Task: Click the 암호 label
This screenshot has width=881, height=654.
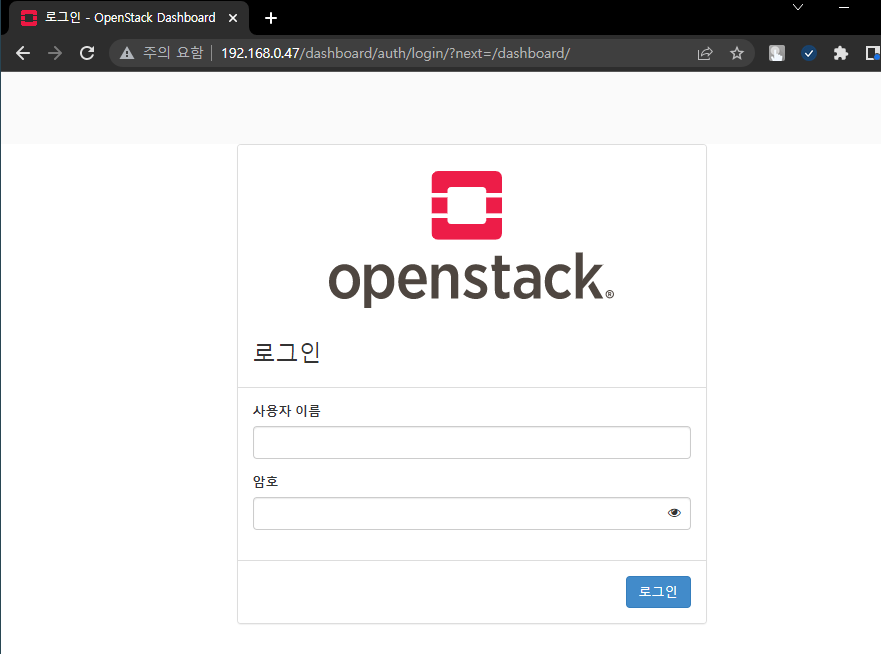Action: (x=266, y=482)
